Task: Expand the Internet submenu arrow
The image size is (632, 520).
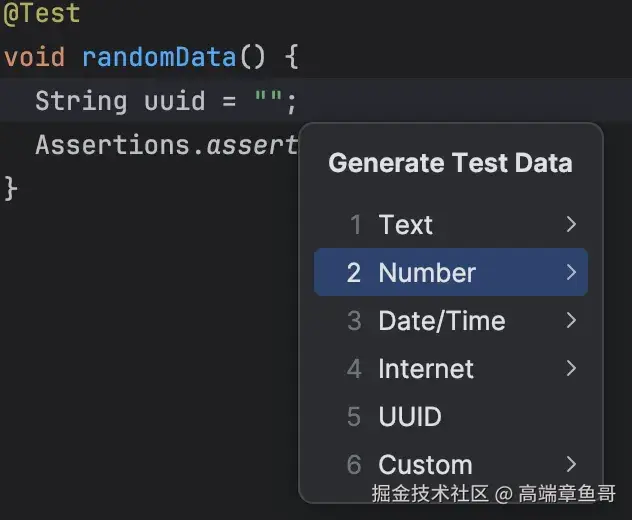Action: point(571,369)
